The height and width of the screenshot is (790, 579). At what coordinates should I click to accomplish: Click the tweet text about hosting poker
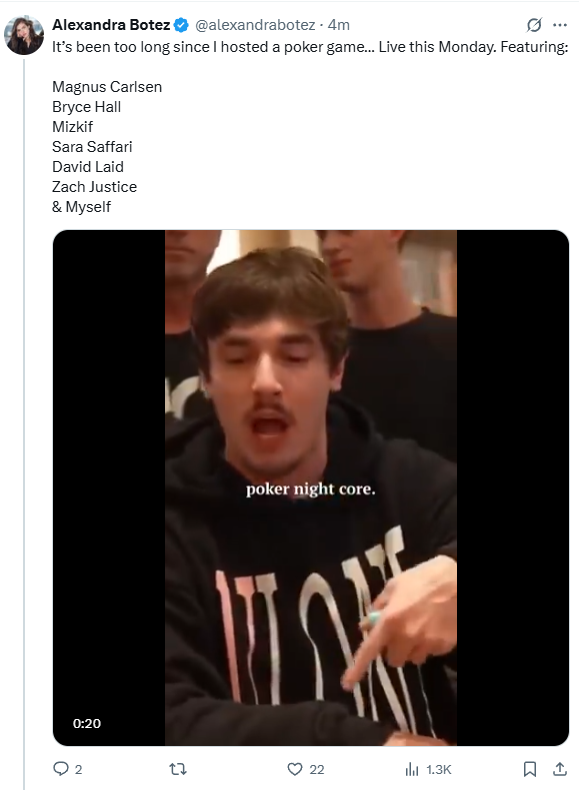[x=310, y=47]
